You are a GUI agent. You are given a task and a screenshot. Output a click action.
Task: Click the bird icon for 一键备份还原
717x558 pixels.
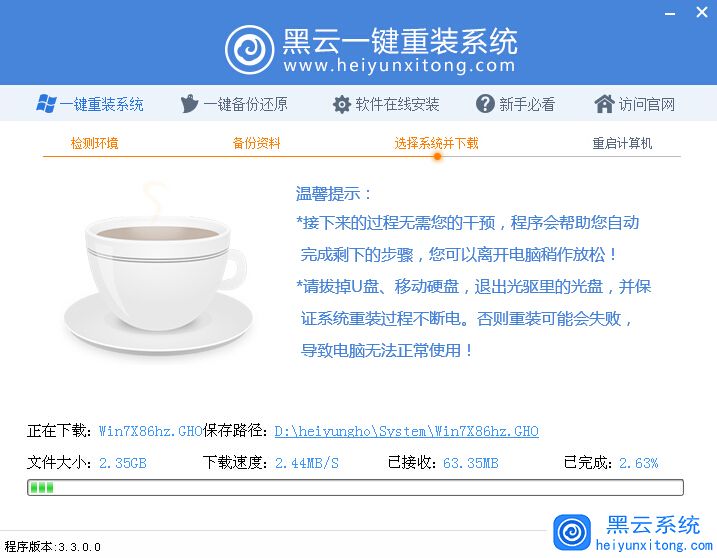pos(189,104)
